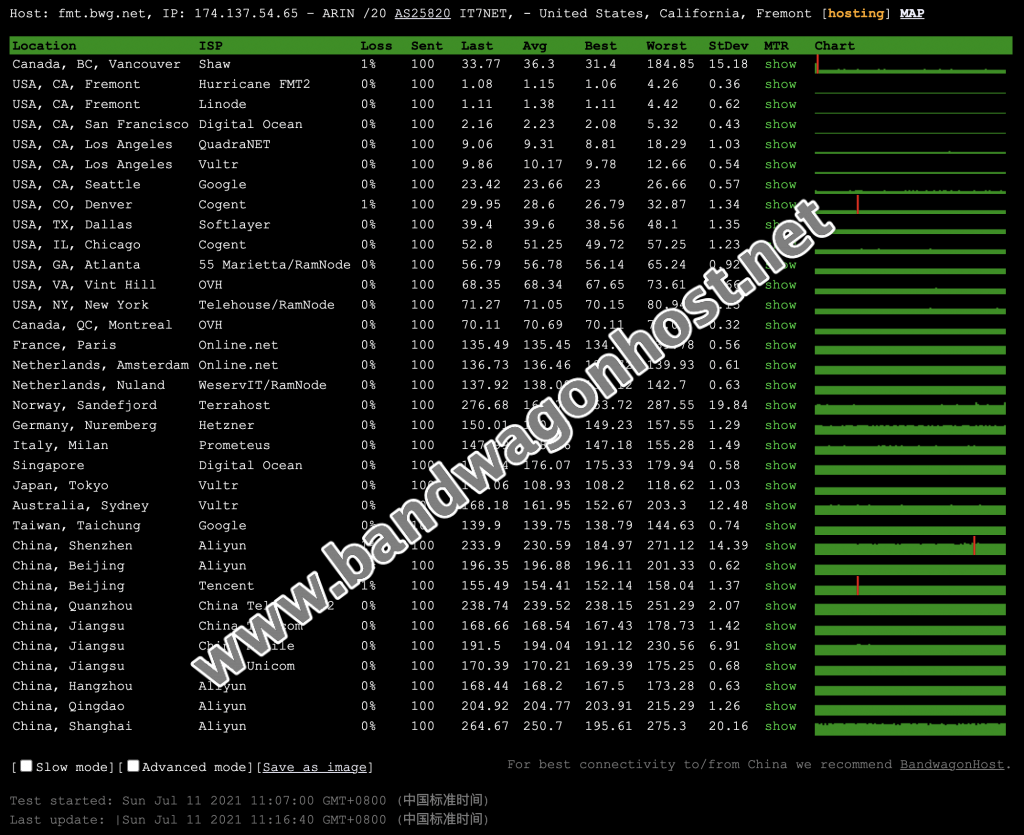Select the 'USA, GA, Atlanta' location text
The width and height of the screenshot is (1024, 835).
pyautogui.click(x=76, y=264)
